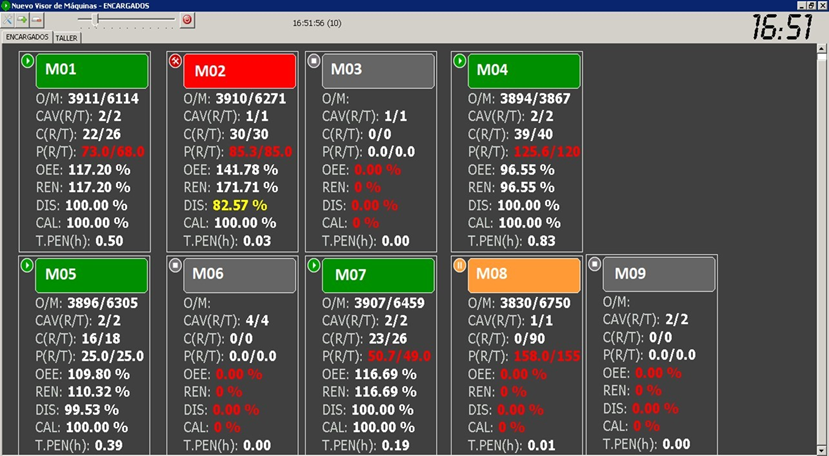Click the green play status icon on M01
This screenshot has width=829, height=456.
[x=27, y=61]
